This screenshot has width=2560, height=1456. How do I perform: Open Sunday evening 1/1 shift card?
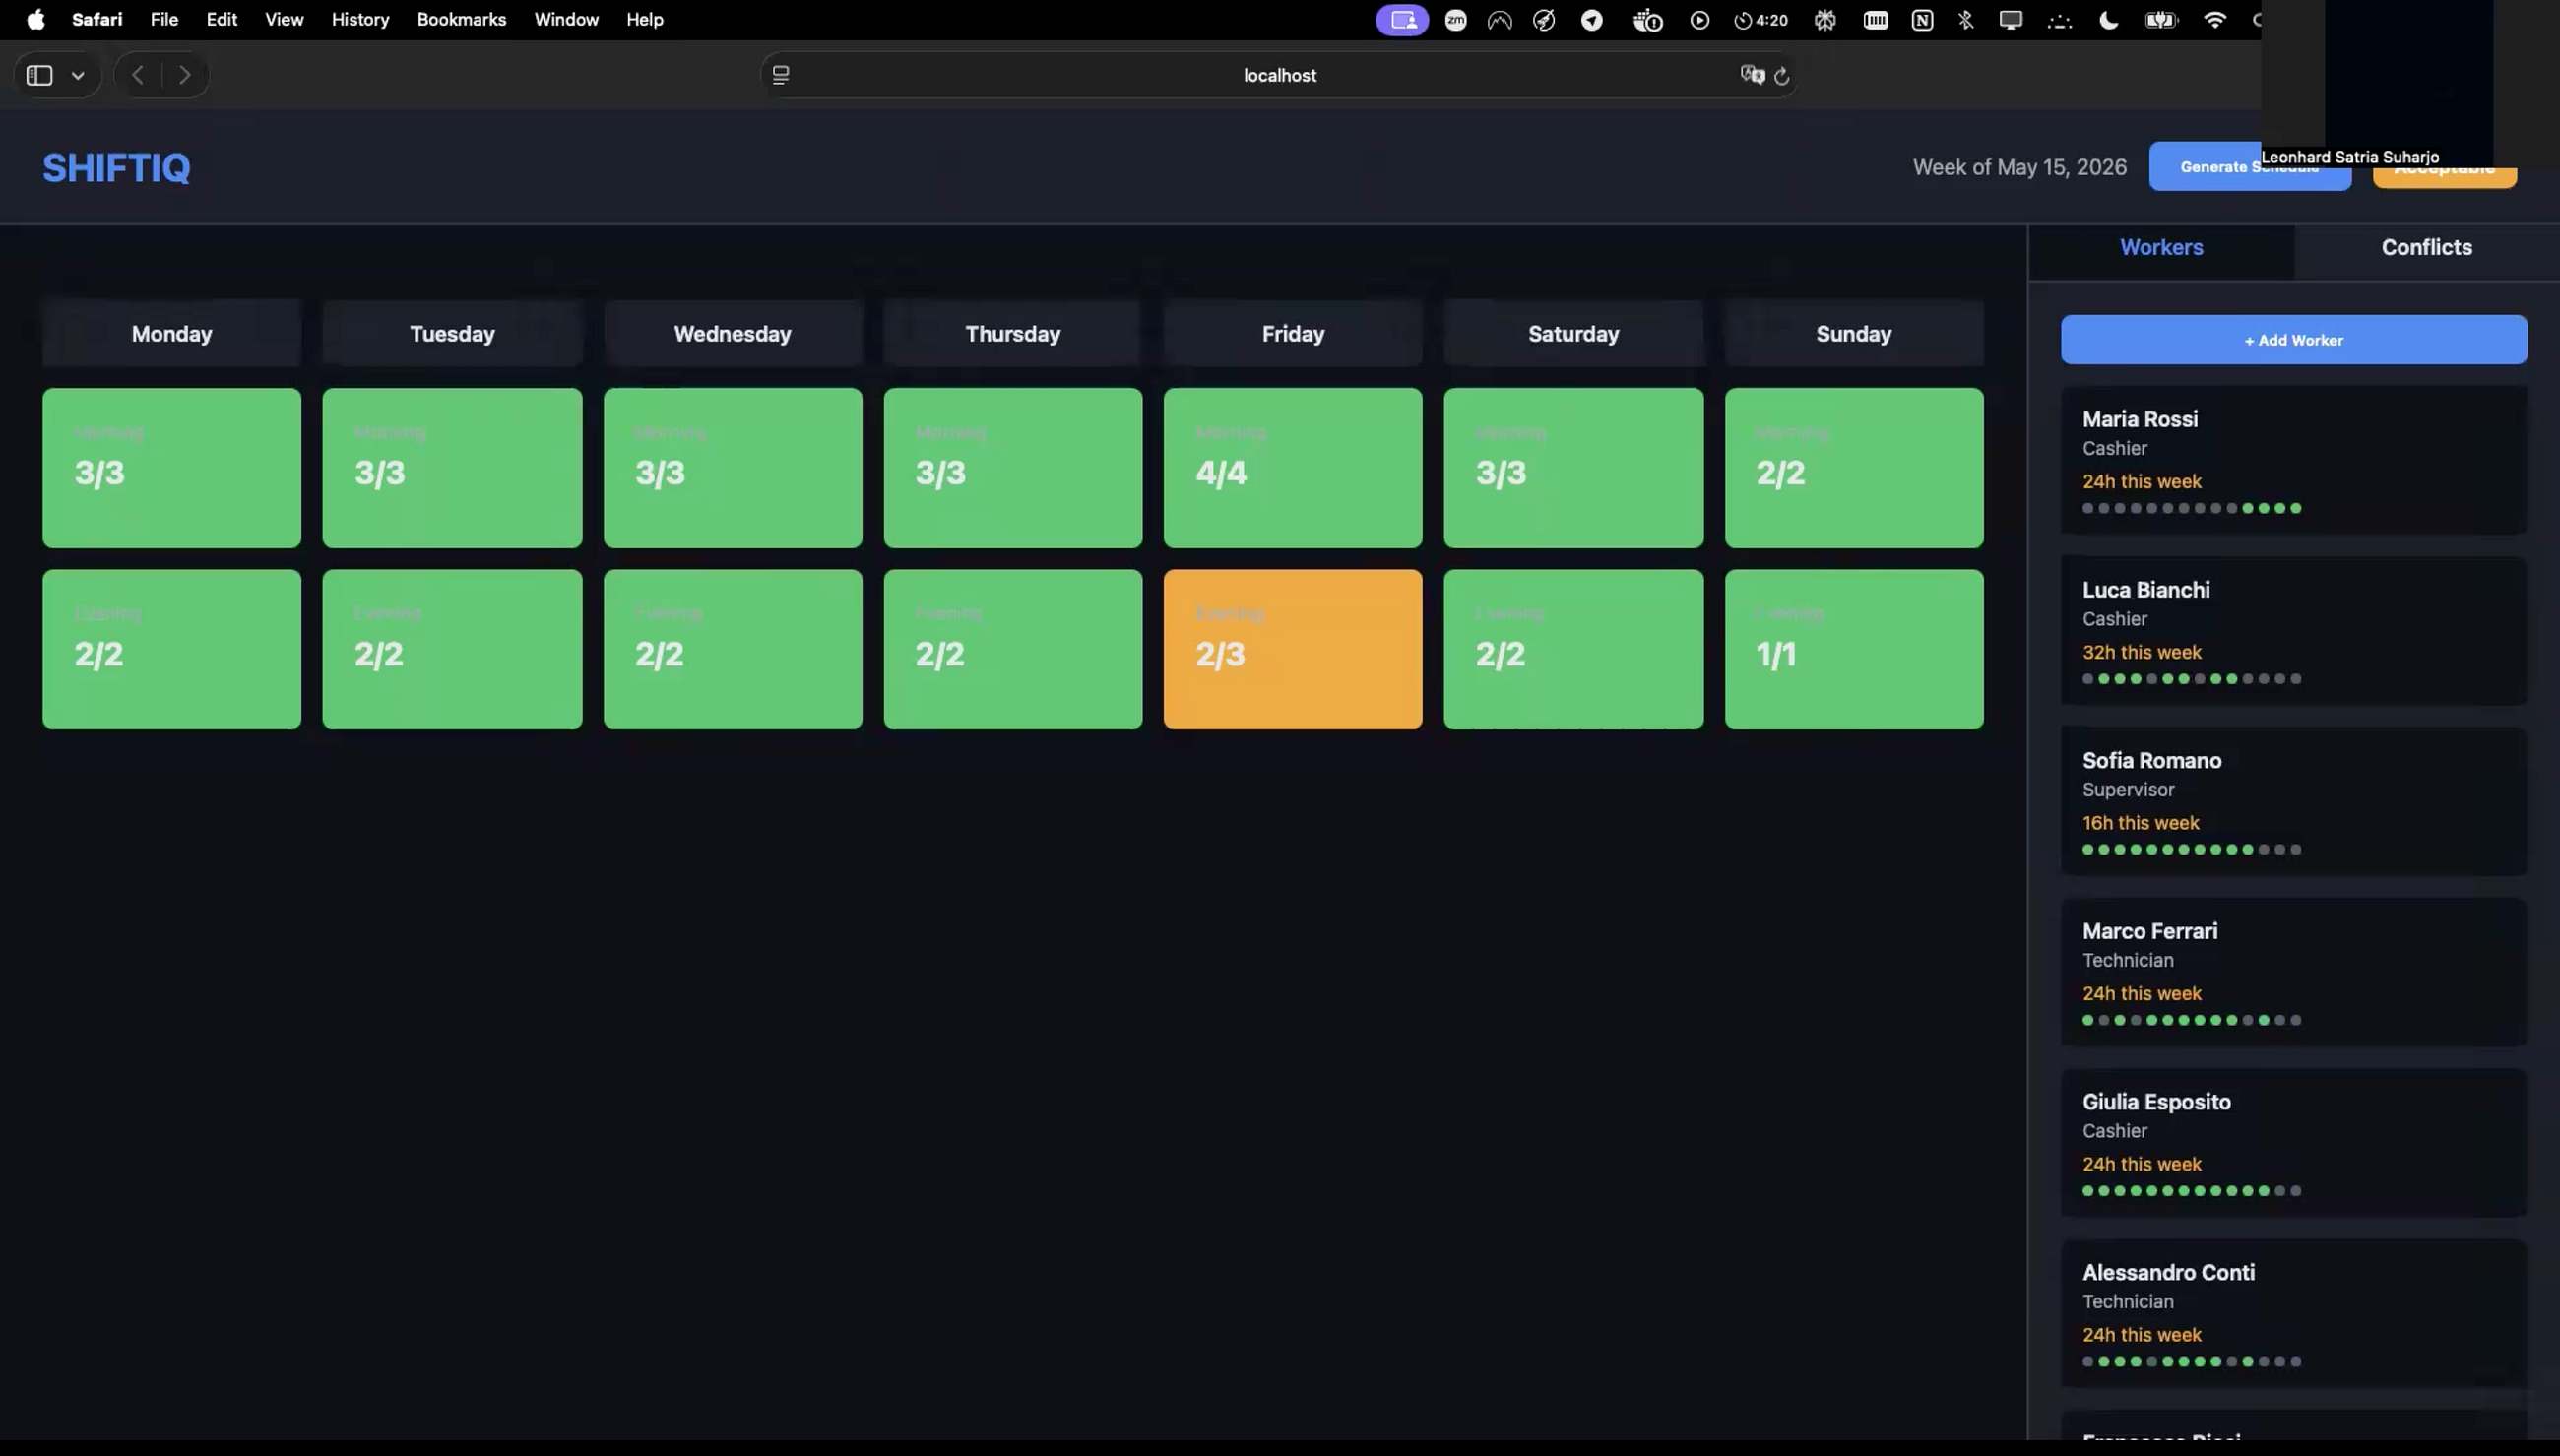click(x=1853, y=649)
